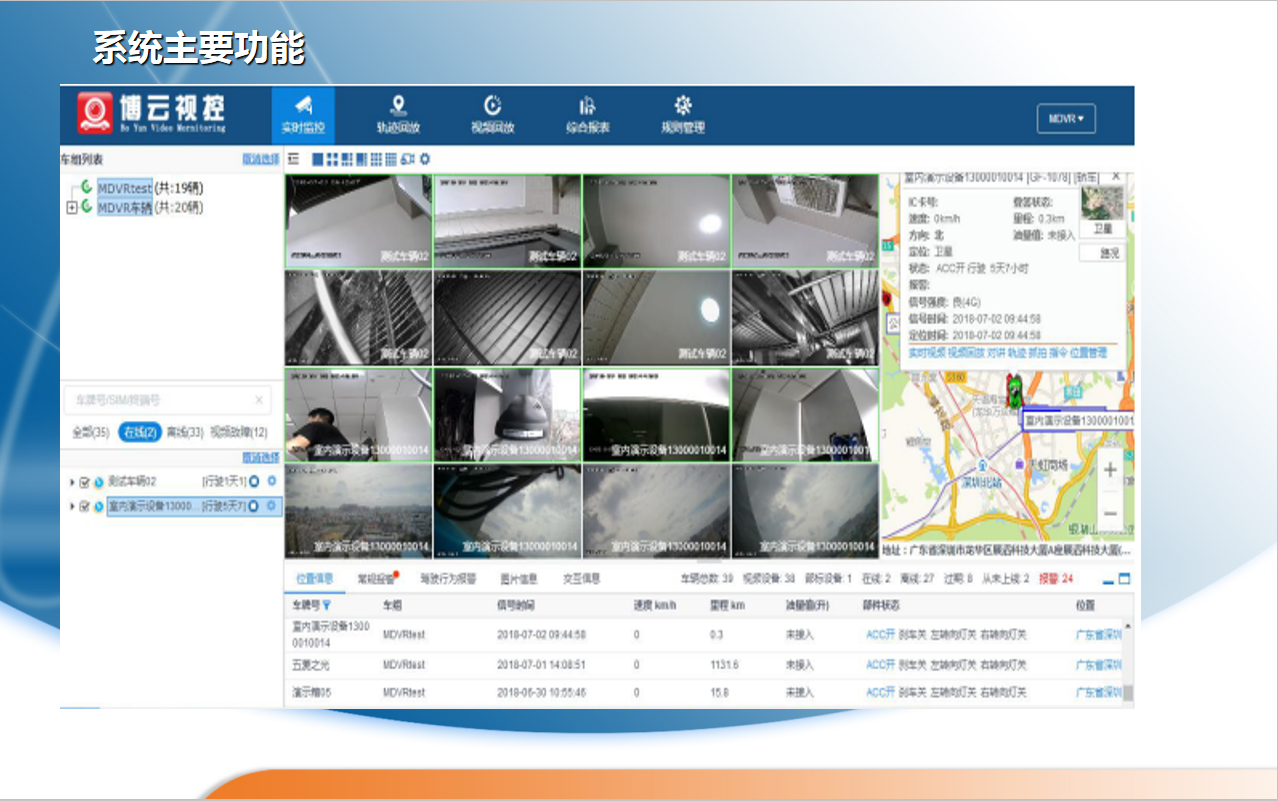This screenshot has width=1278, height=801.
Task: Open the 规则管理 rule management tab
Action: click(683, 115)
